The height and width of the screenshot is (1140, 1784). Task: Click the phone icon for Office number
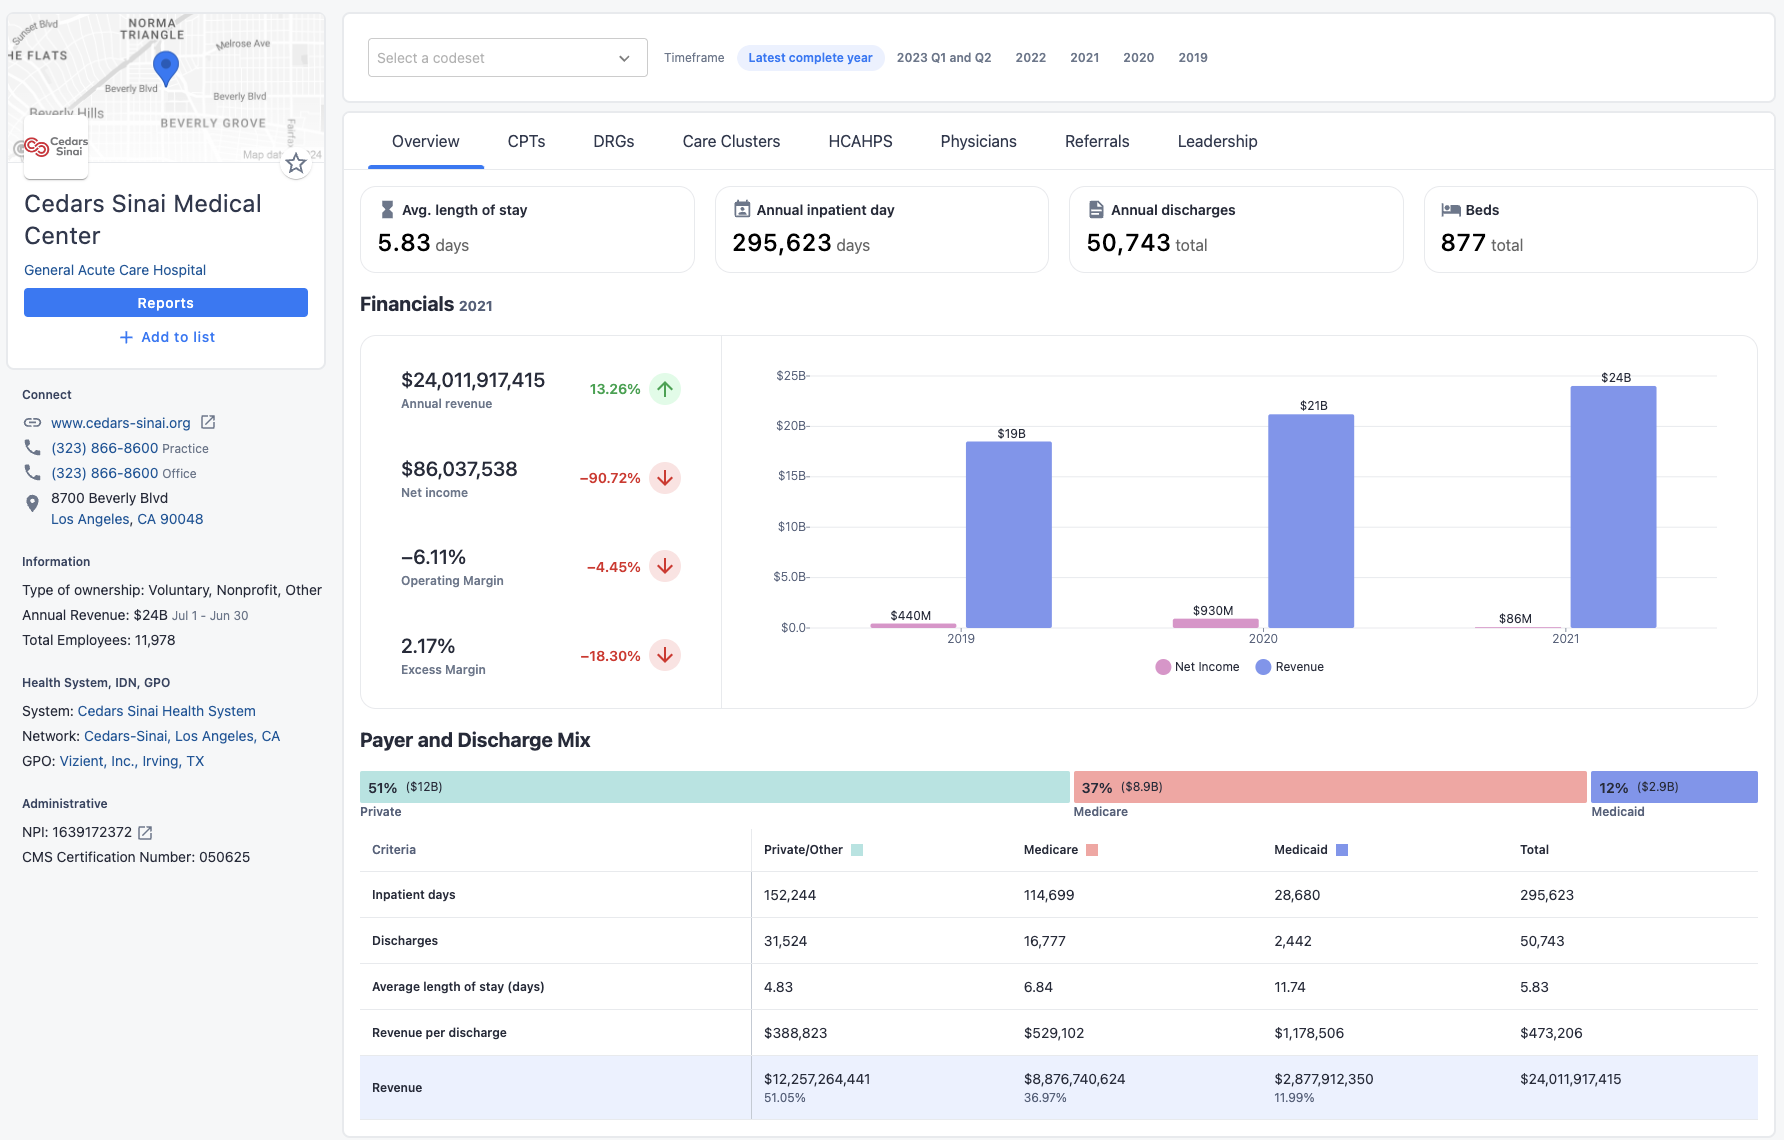pos(32,472)
